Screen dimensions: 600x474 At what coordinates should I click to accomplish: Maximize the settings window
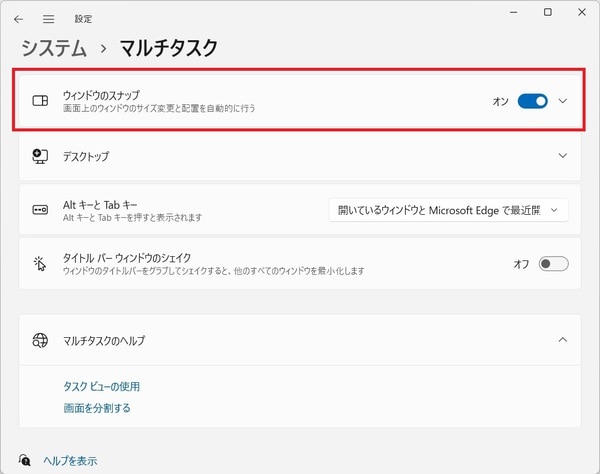[548, 12]
